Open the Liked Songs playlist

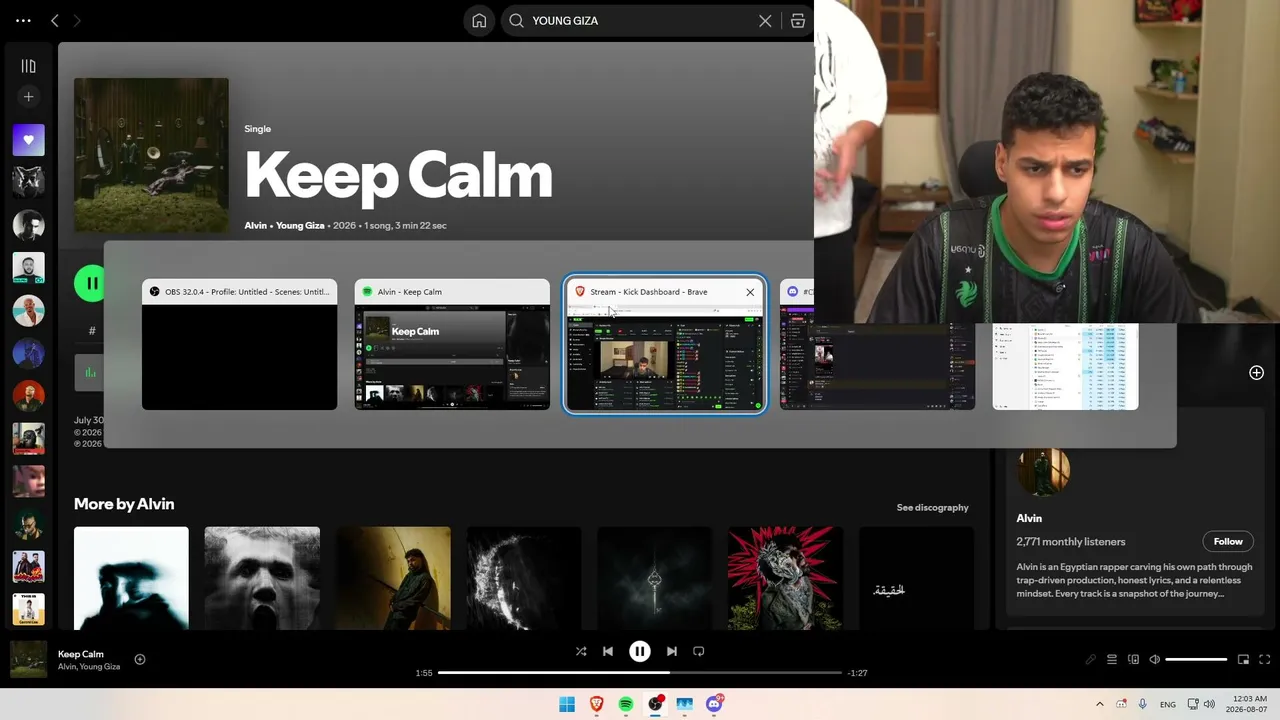[x=28, y=140]
